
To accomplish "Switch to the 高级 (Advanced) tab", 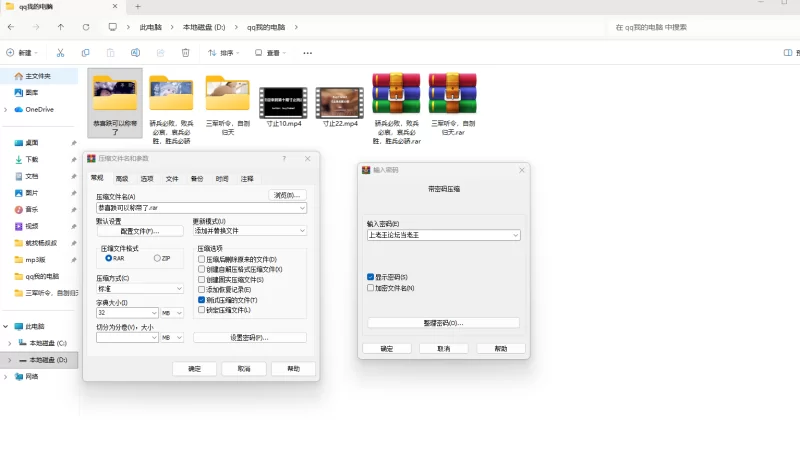I will [x=122, y=178].
